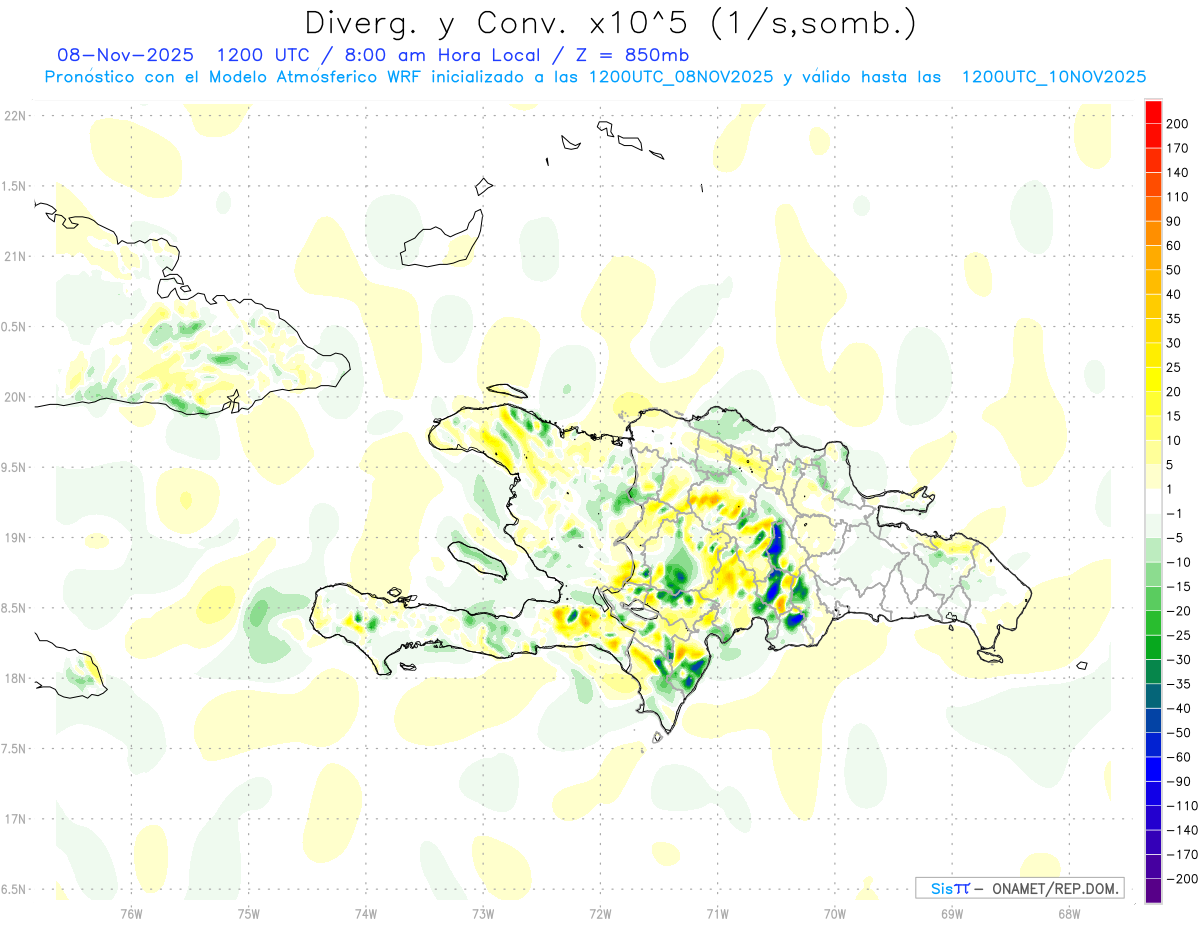Click the '21N' latitude label
Viewport: 1200px width, 927px height.
(15, 256)
